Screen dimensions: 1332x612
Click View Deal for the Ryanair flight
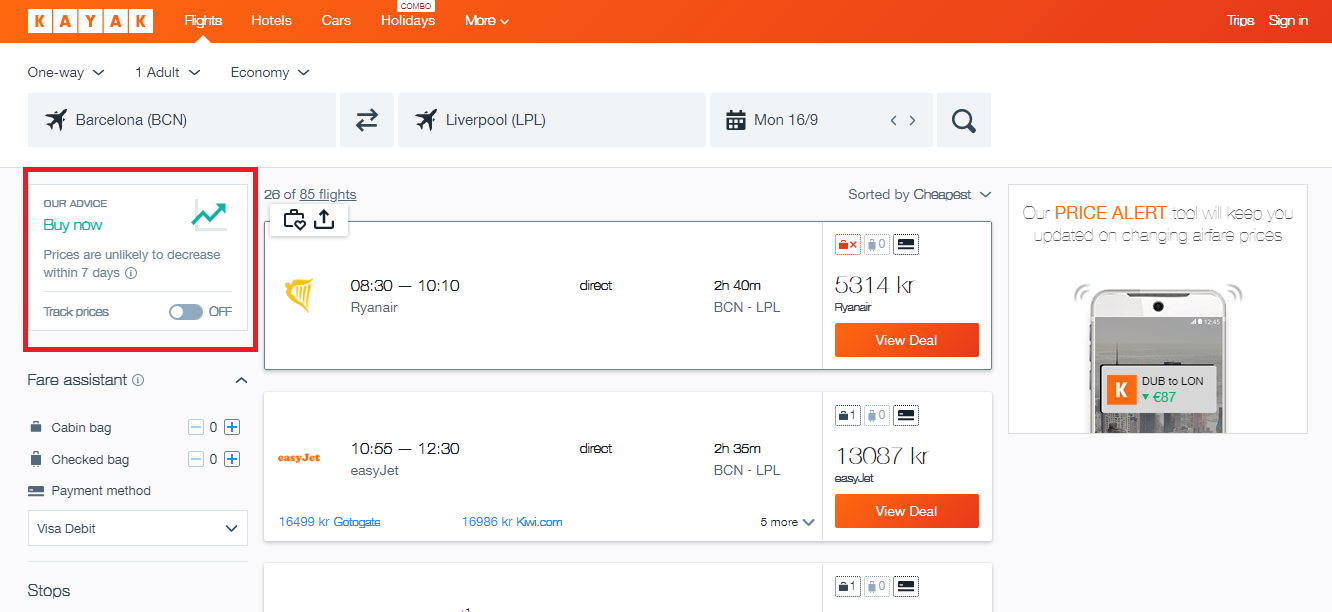click(x=906, y=340)
